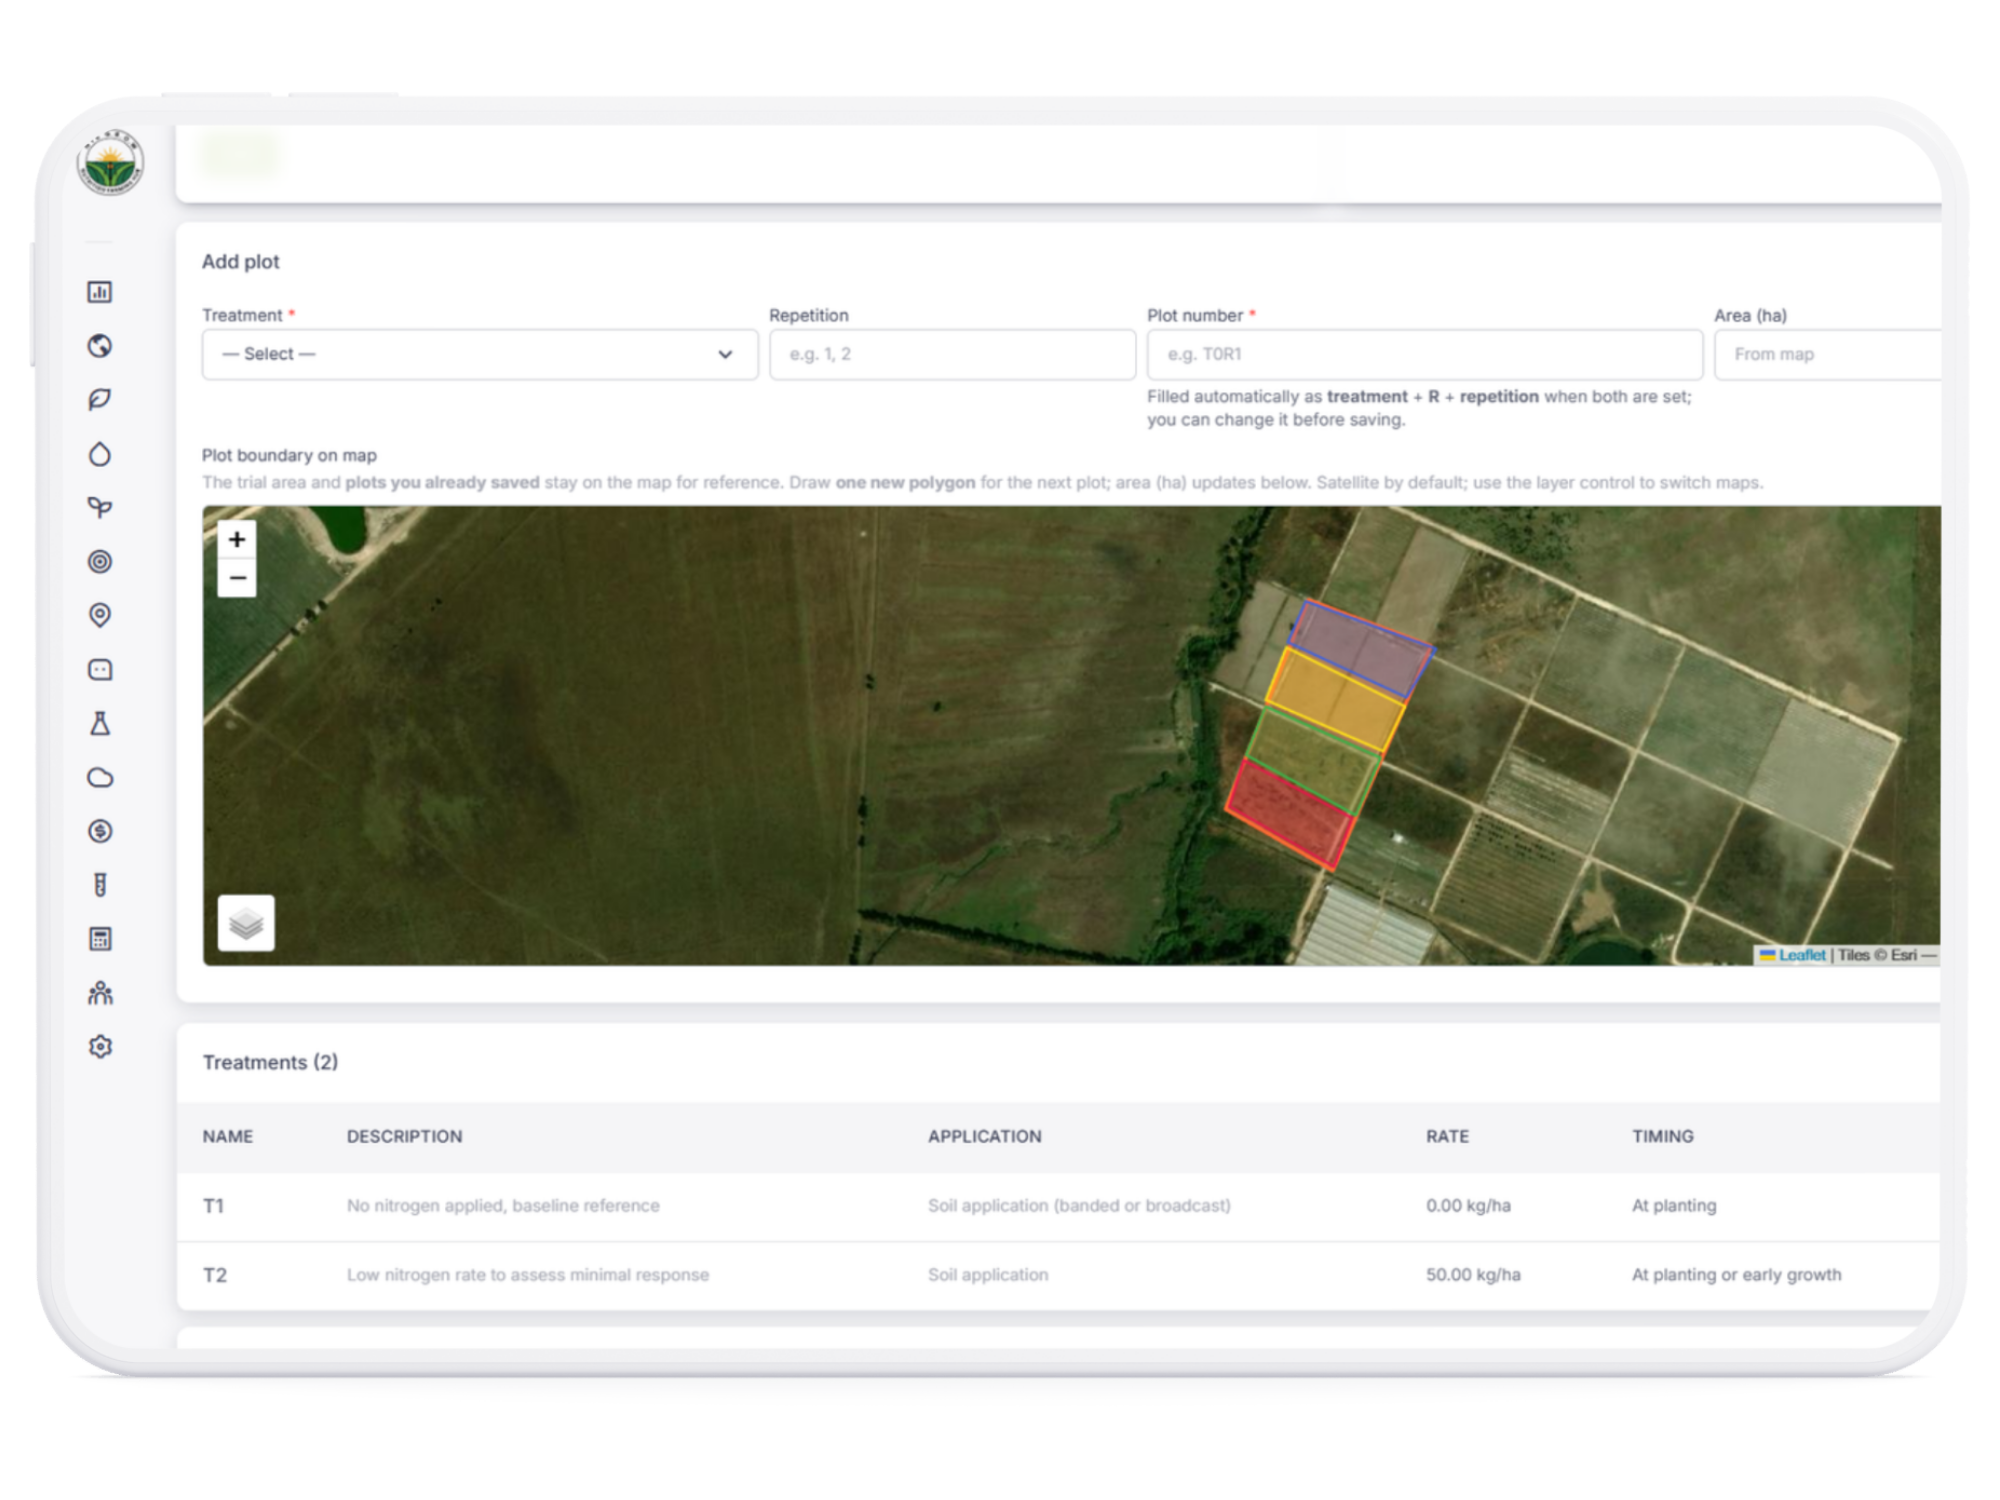Click the T2 "Soil application" cell
2000x1500 pixels.
click(988, 1275)
